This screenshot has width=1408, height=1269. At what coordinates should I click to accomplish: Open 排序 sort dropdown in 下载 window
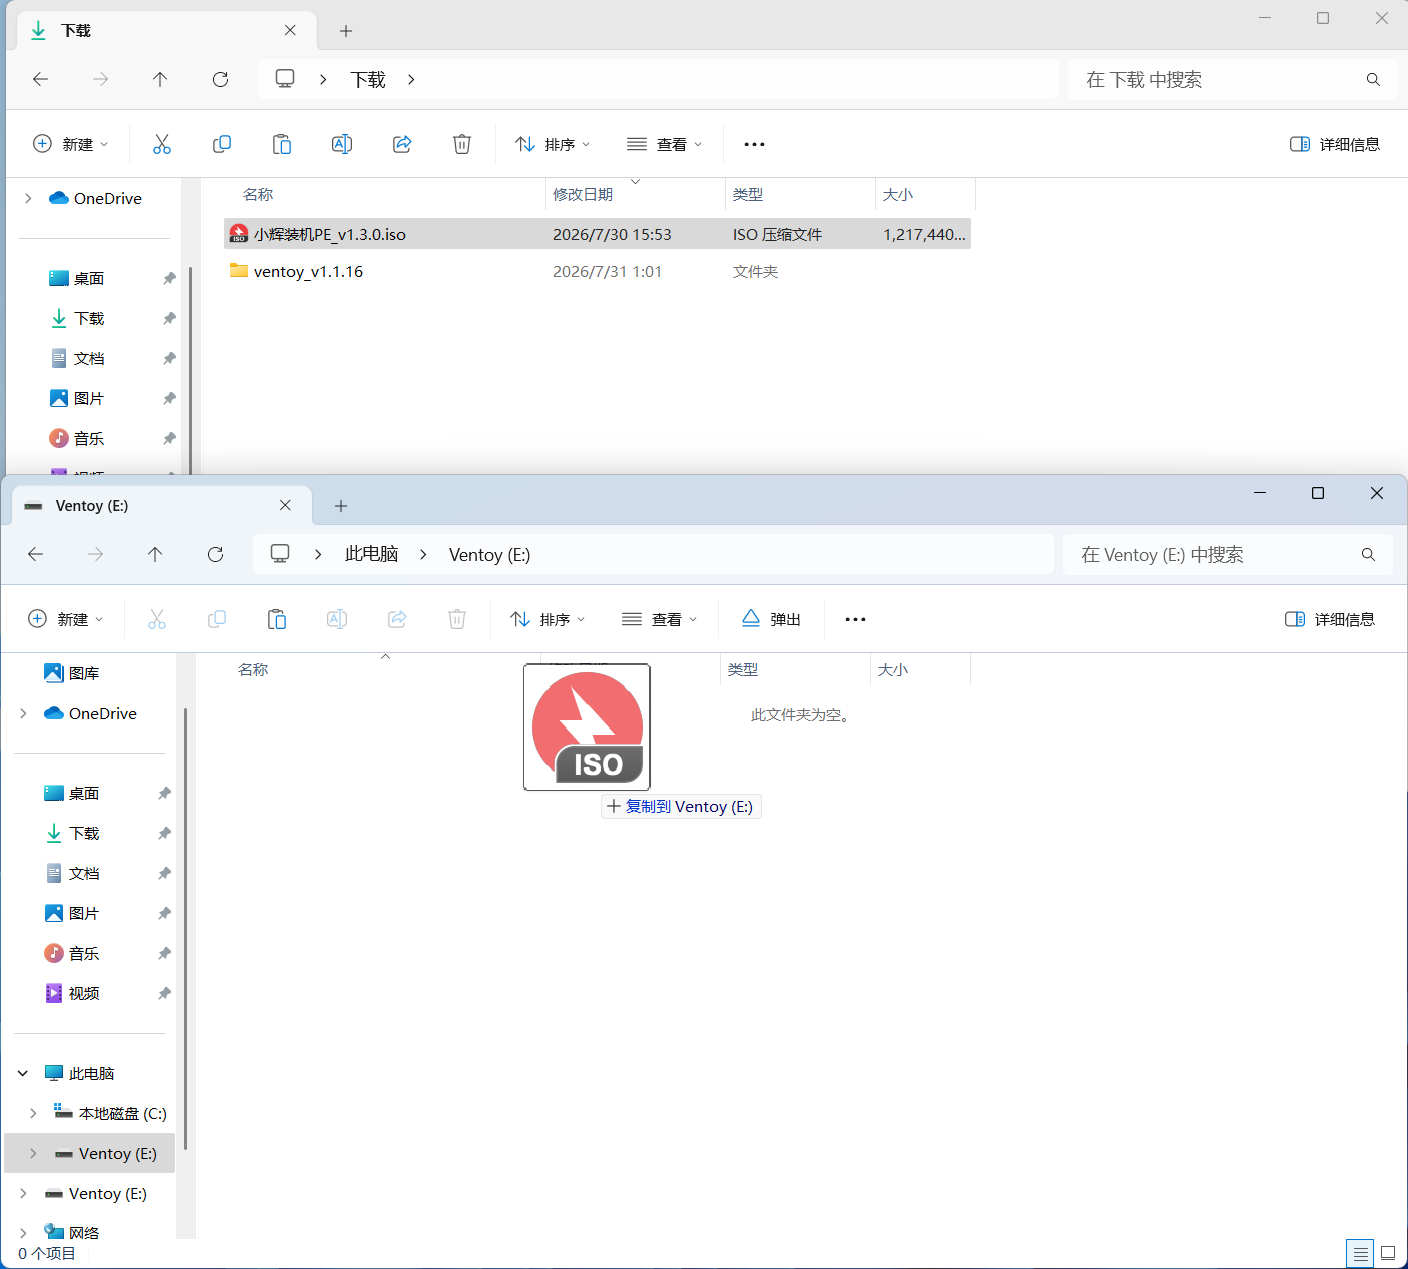553,144
